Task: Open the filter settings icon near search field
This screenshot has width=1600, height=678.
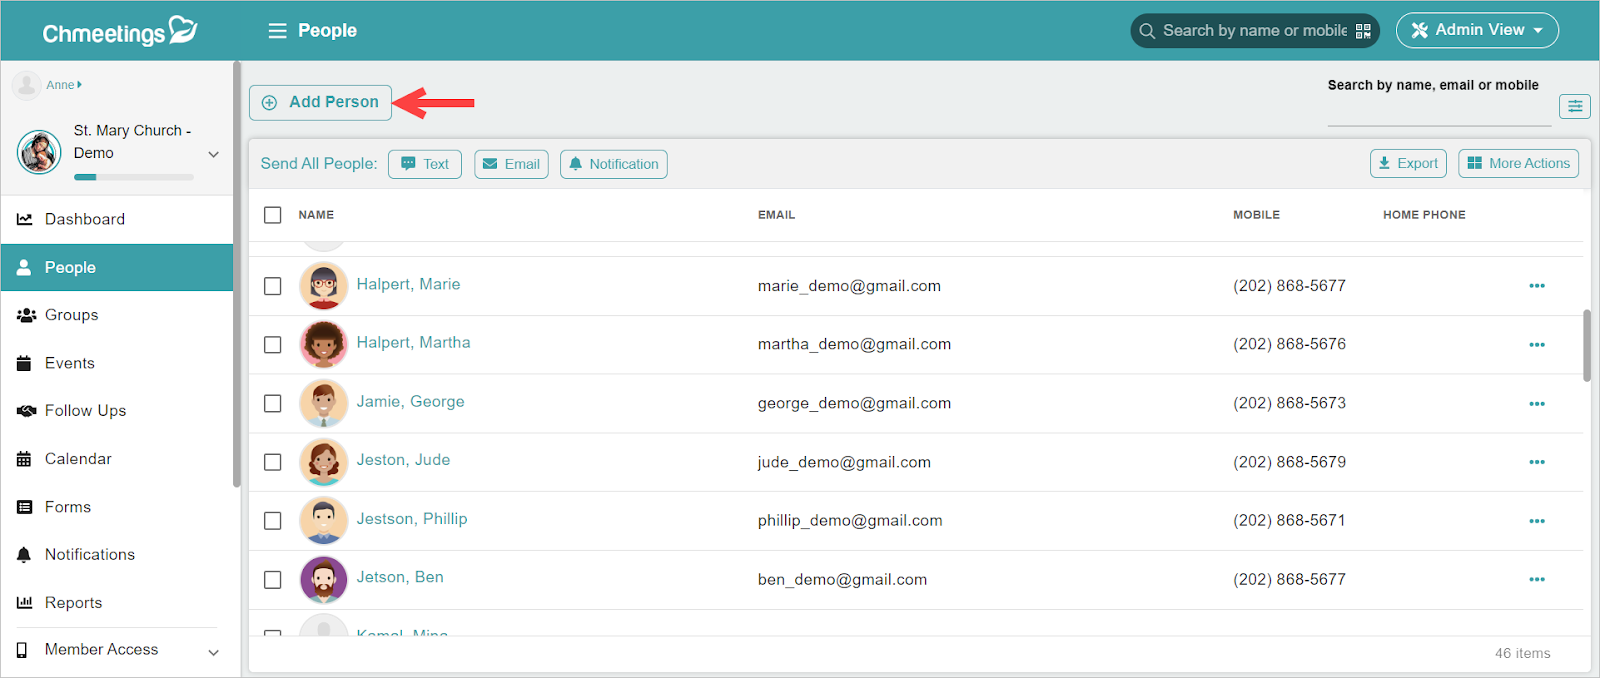Action: click(1575, 106)
